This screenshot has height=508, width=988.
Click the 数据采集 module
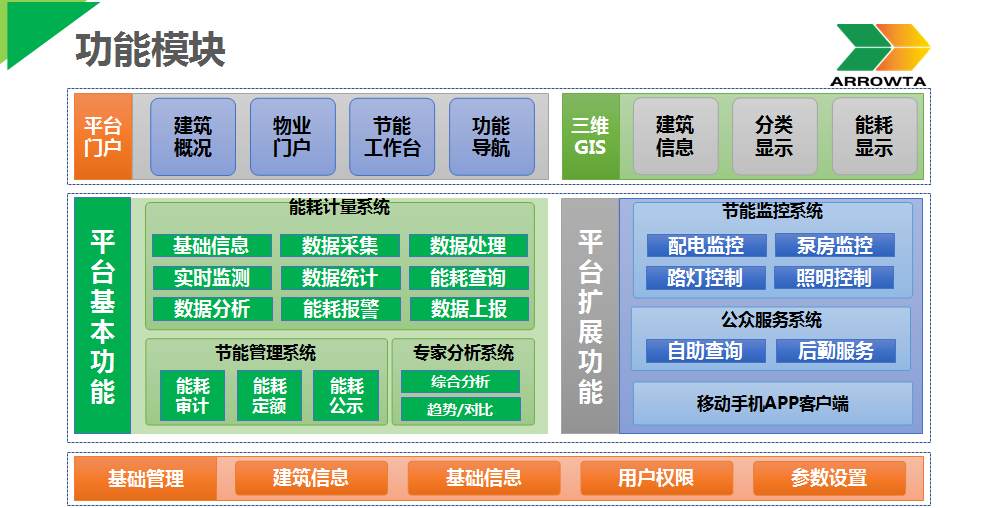(x=340, y=246)
